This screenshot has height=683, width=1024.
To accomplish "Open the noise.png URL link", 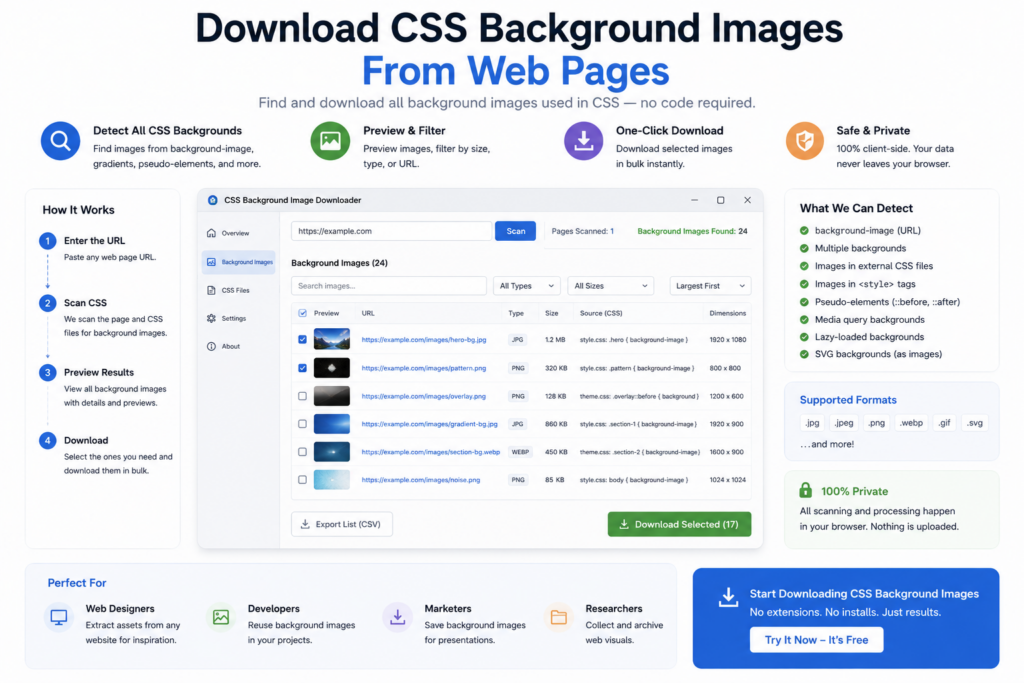I will click(421, 480).
